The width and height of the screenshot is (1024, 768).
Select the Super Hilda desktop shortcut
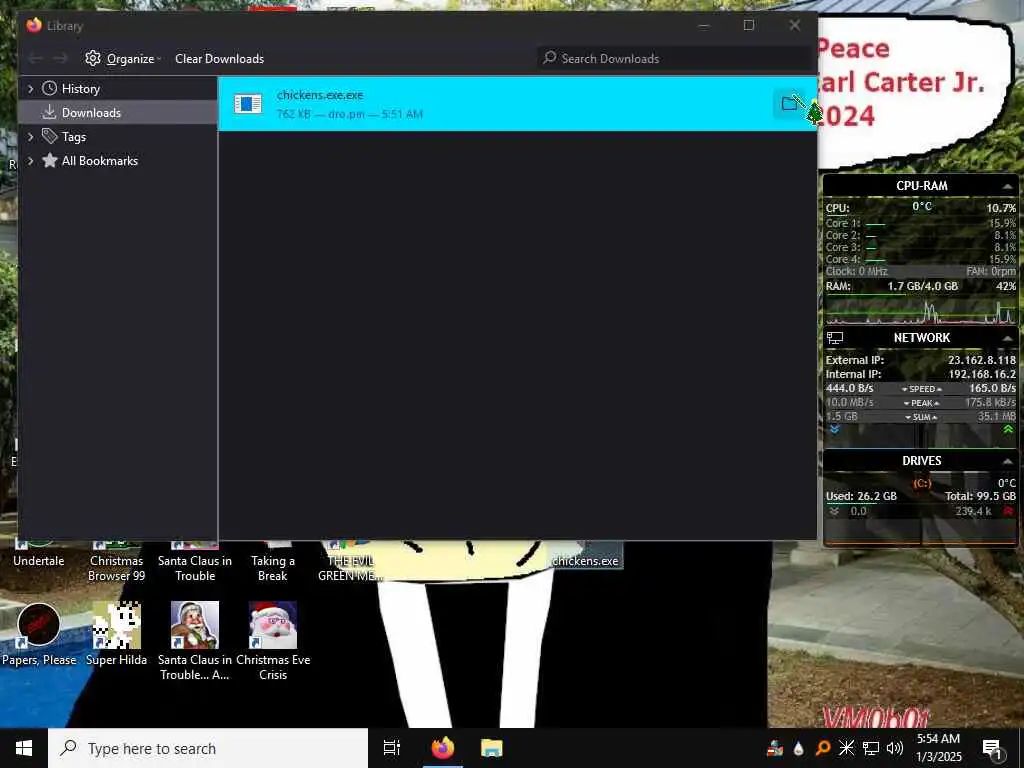(116, 635)
